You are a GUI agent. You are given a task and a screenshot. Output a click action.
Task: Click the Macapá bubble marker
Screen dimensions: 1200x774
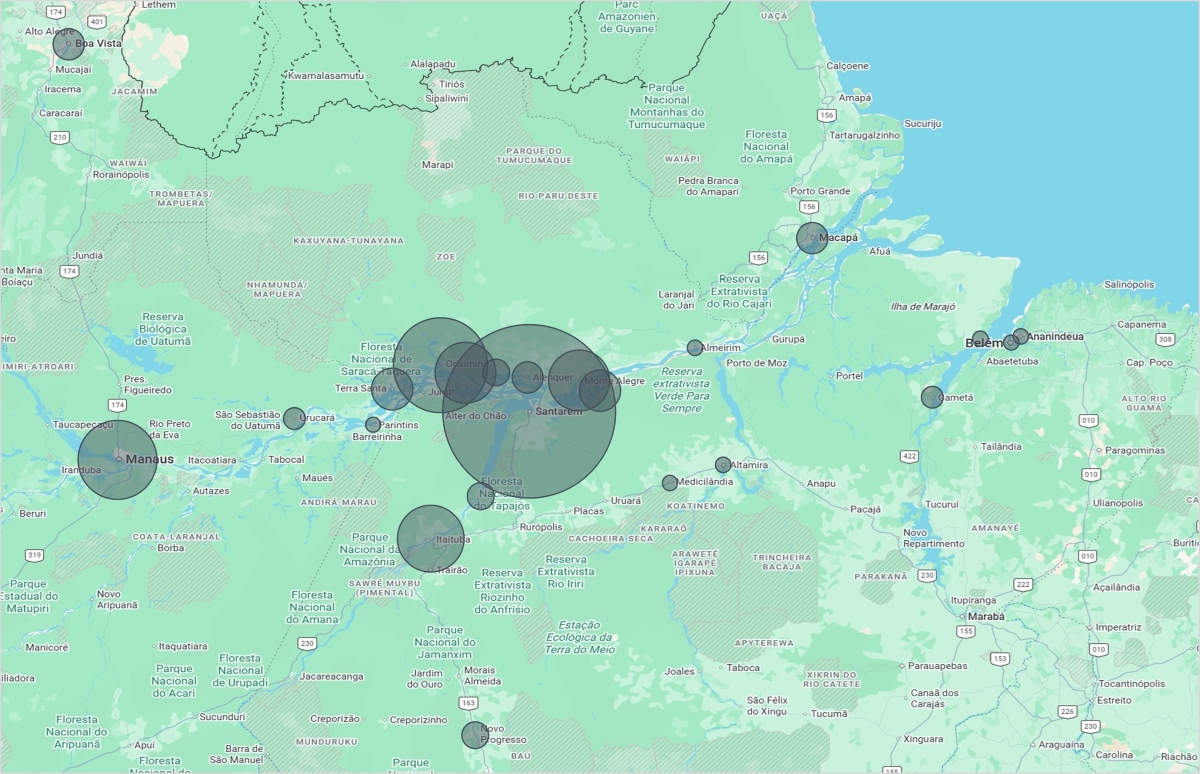coord(812,238)
